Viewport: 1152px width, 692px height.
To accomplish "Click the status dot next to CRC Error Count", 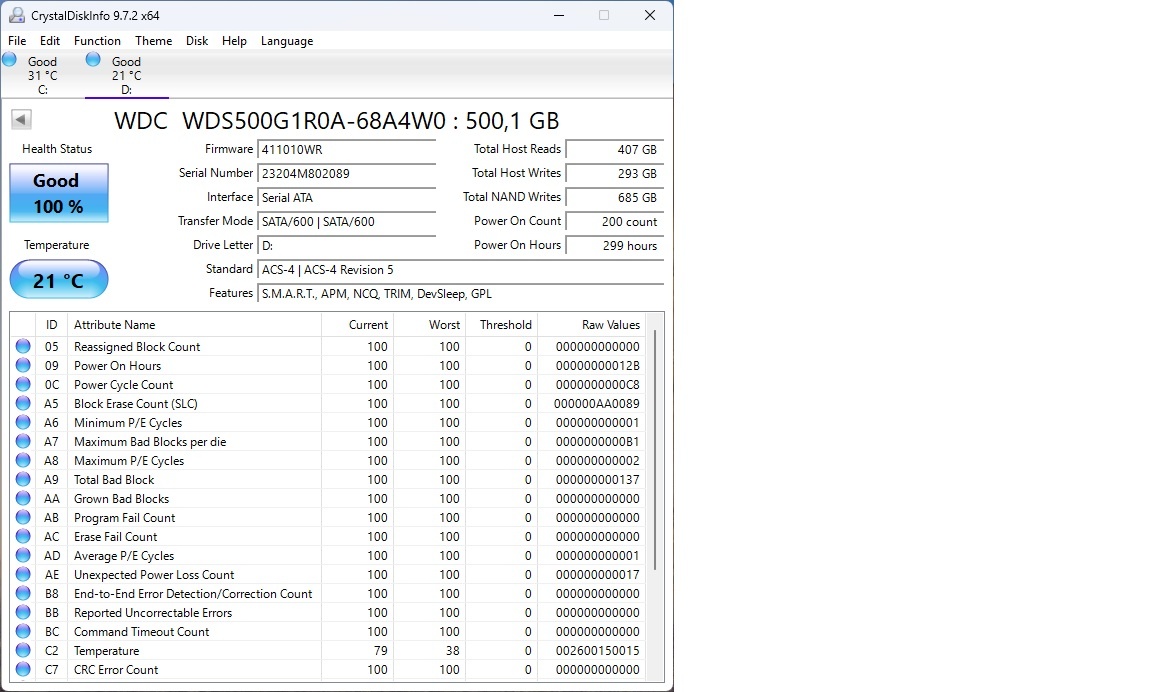I will click(22, 670).
